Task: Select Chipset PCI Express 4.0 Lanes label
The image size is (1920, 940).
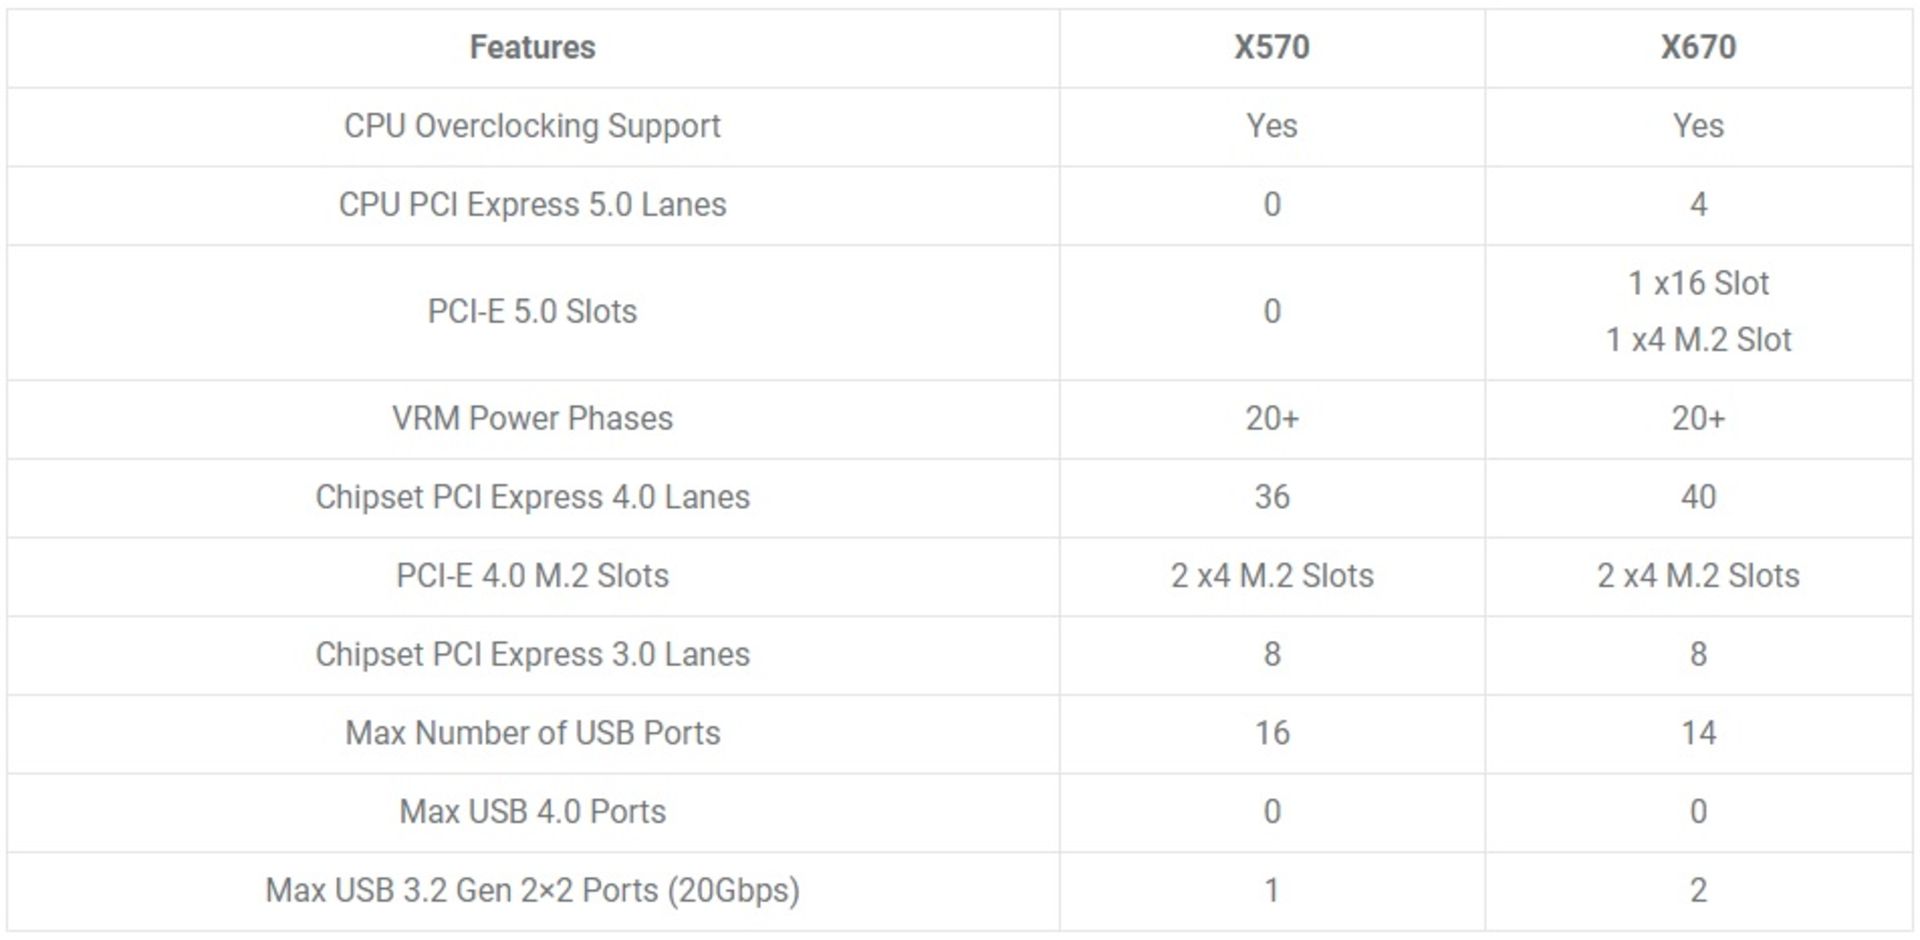Action: click(x=532, y=497)
